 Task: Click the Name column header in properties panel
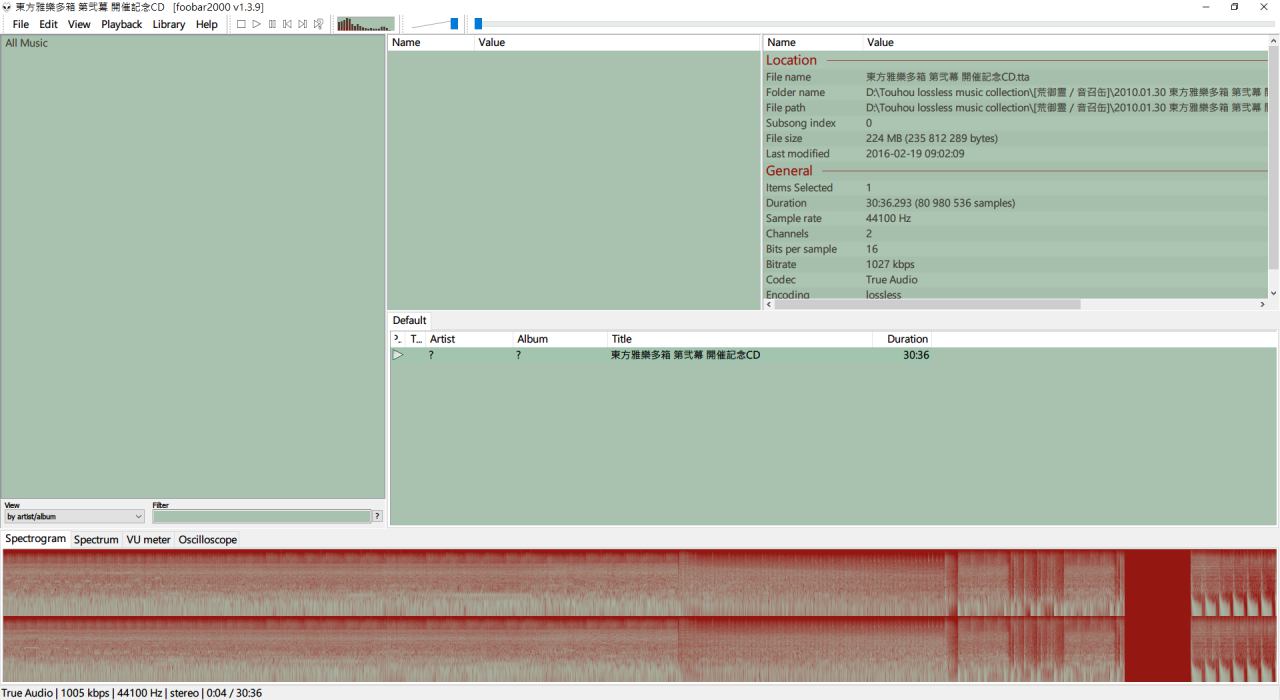point(813,43)
